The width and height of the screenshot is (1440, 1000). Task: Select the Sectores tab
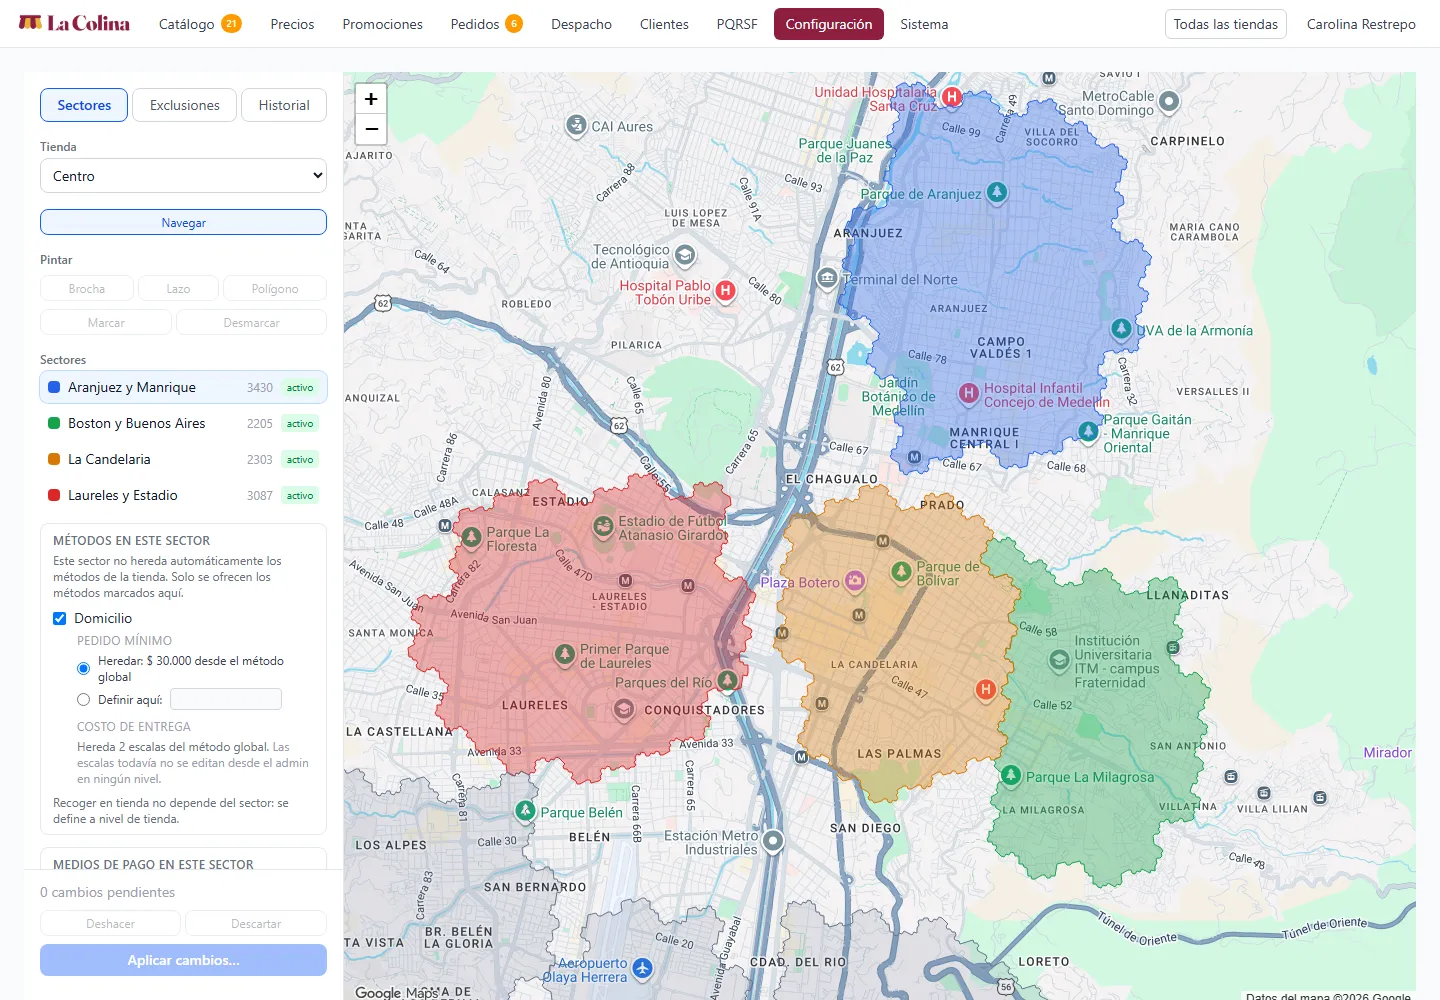click(84, 105)
